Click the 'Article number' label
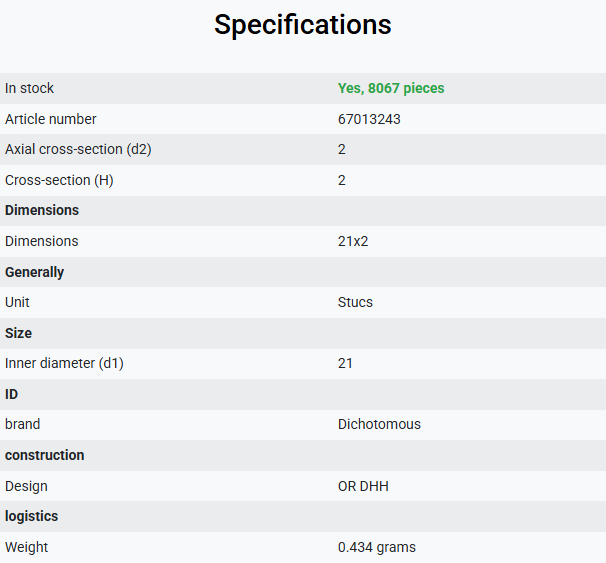 (51, 119)
